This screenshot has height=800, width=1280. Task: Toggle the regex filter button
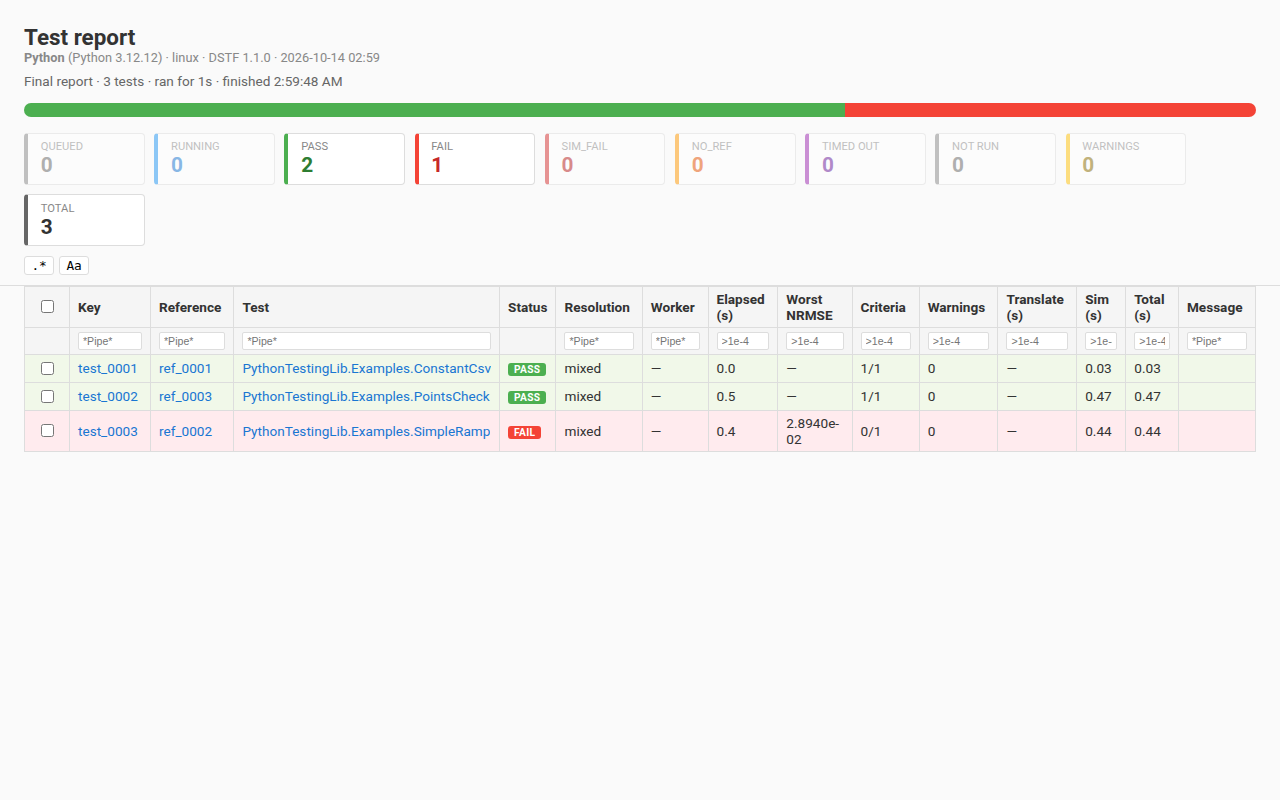[39, 266]
